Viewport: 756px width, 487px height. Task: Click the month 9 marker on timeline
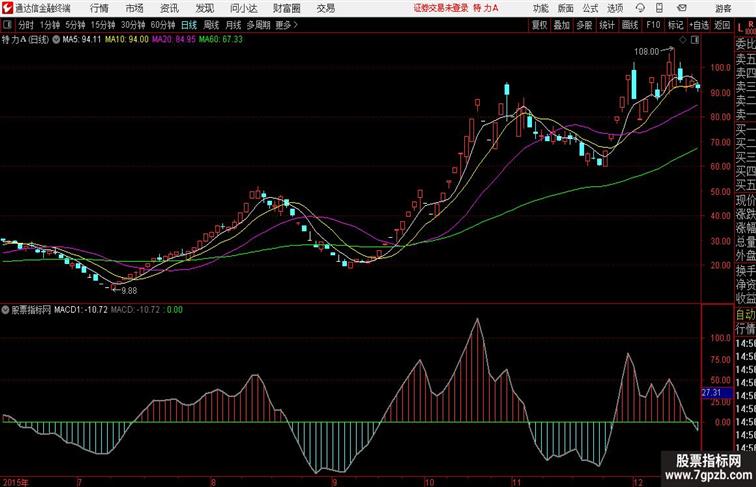(x=334, y=482)
